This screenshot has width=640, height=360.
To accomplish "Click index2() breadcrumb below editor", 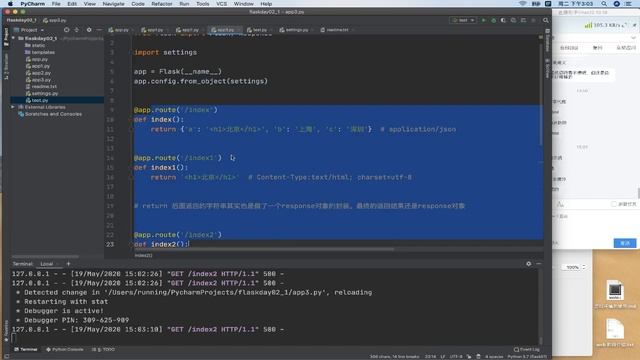I will click(143, 256).
